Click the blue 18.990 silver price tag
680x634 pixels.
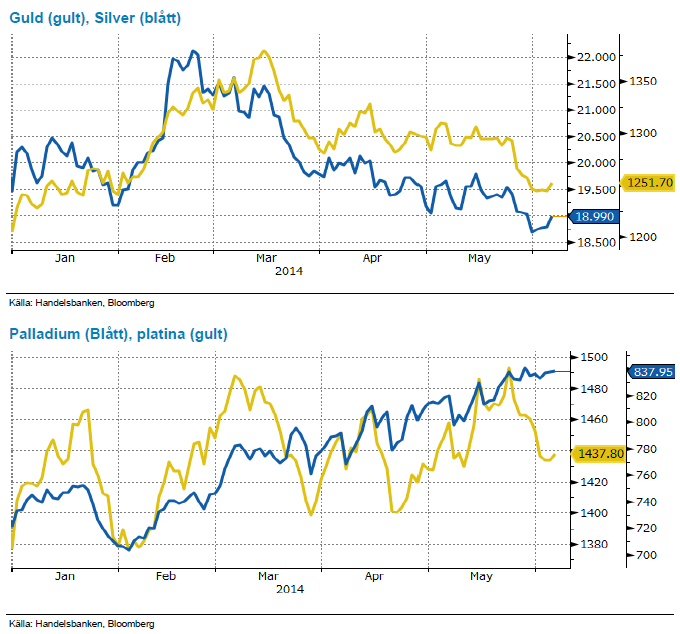(591, 216)
